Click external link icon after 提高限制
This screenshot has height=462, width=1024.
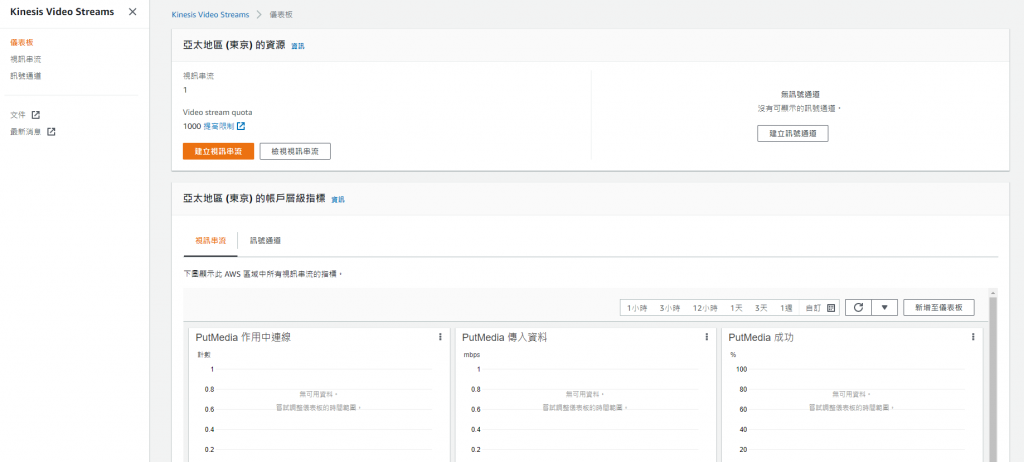pos(241,126)
